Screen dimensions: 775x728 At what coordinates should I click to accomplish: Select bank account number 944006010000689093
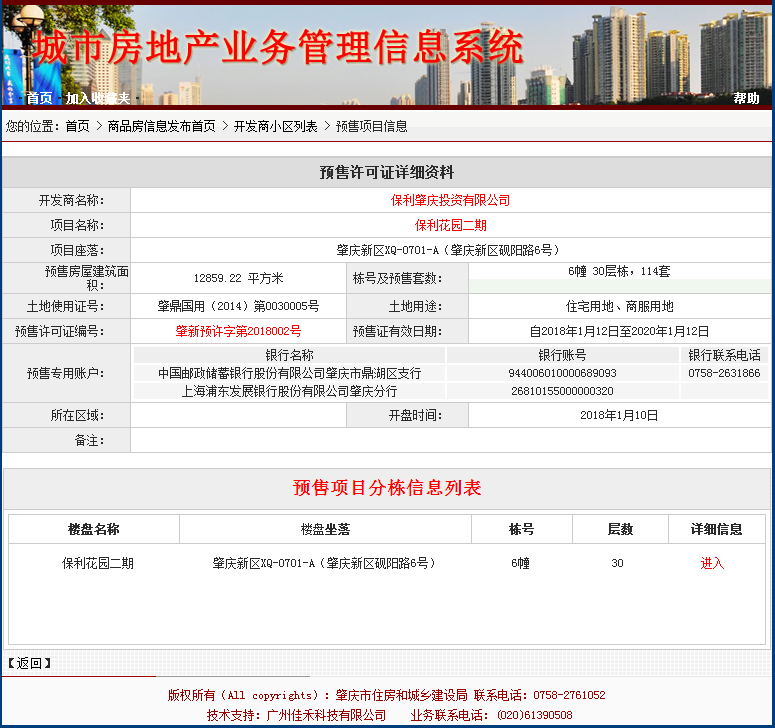[x=562, y=373]
